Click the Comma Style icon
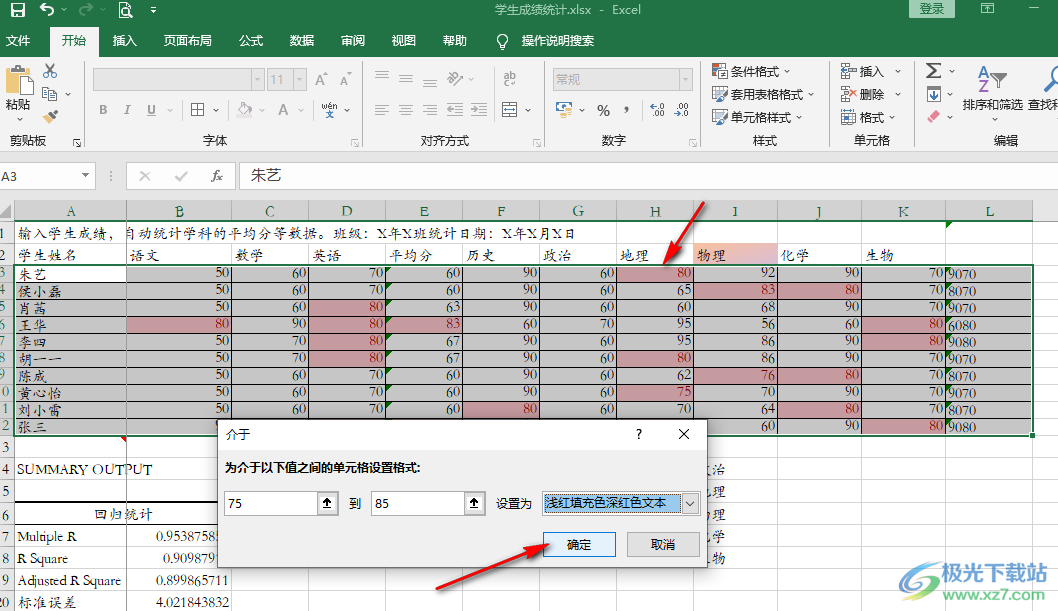The image size is (1058, 611). click(x=627, y=110)
